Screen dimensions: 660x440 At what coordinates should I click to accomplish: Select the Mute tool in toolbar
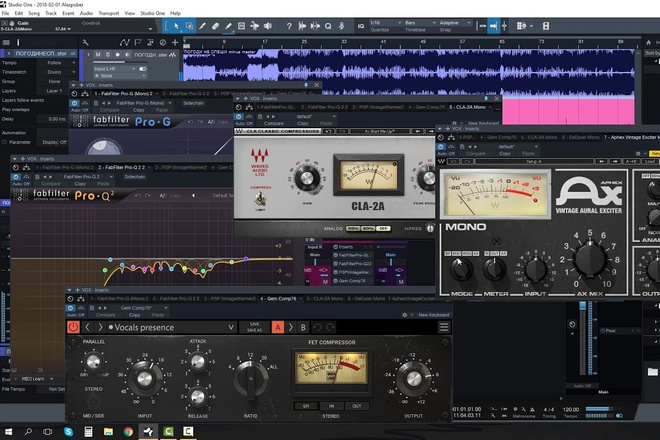[x=241, y=26]
